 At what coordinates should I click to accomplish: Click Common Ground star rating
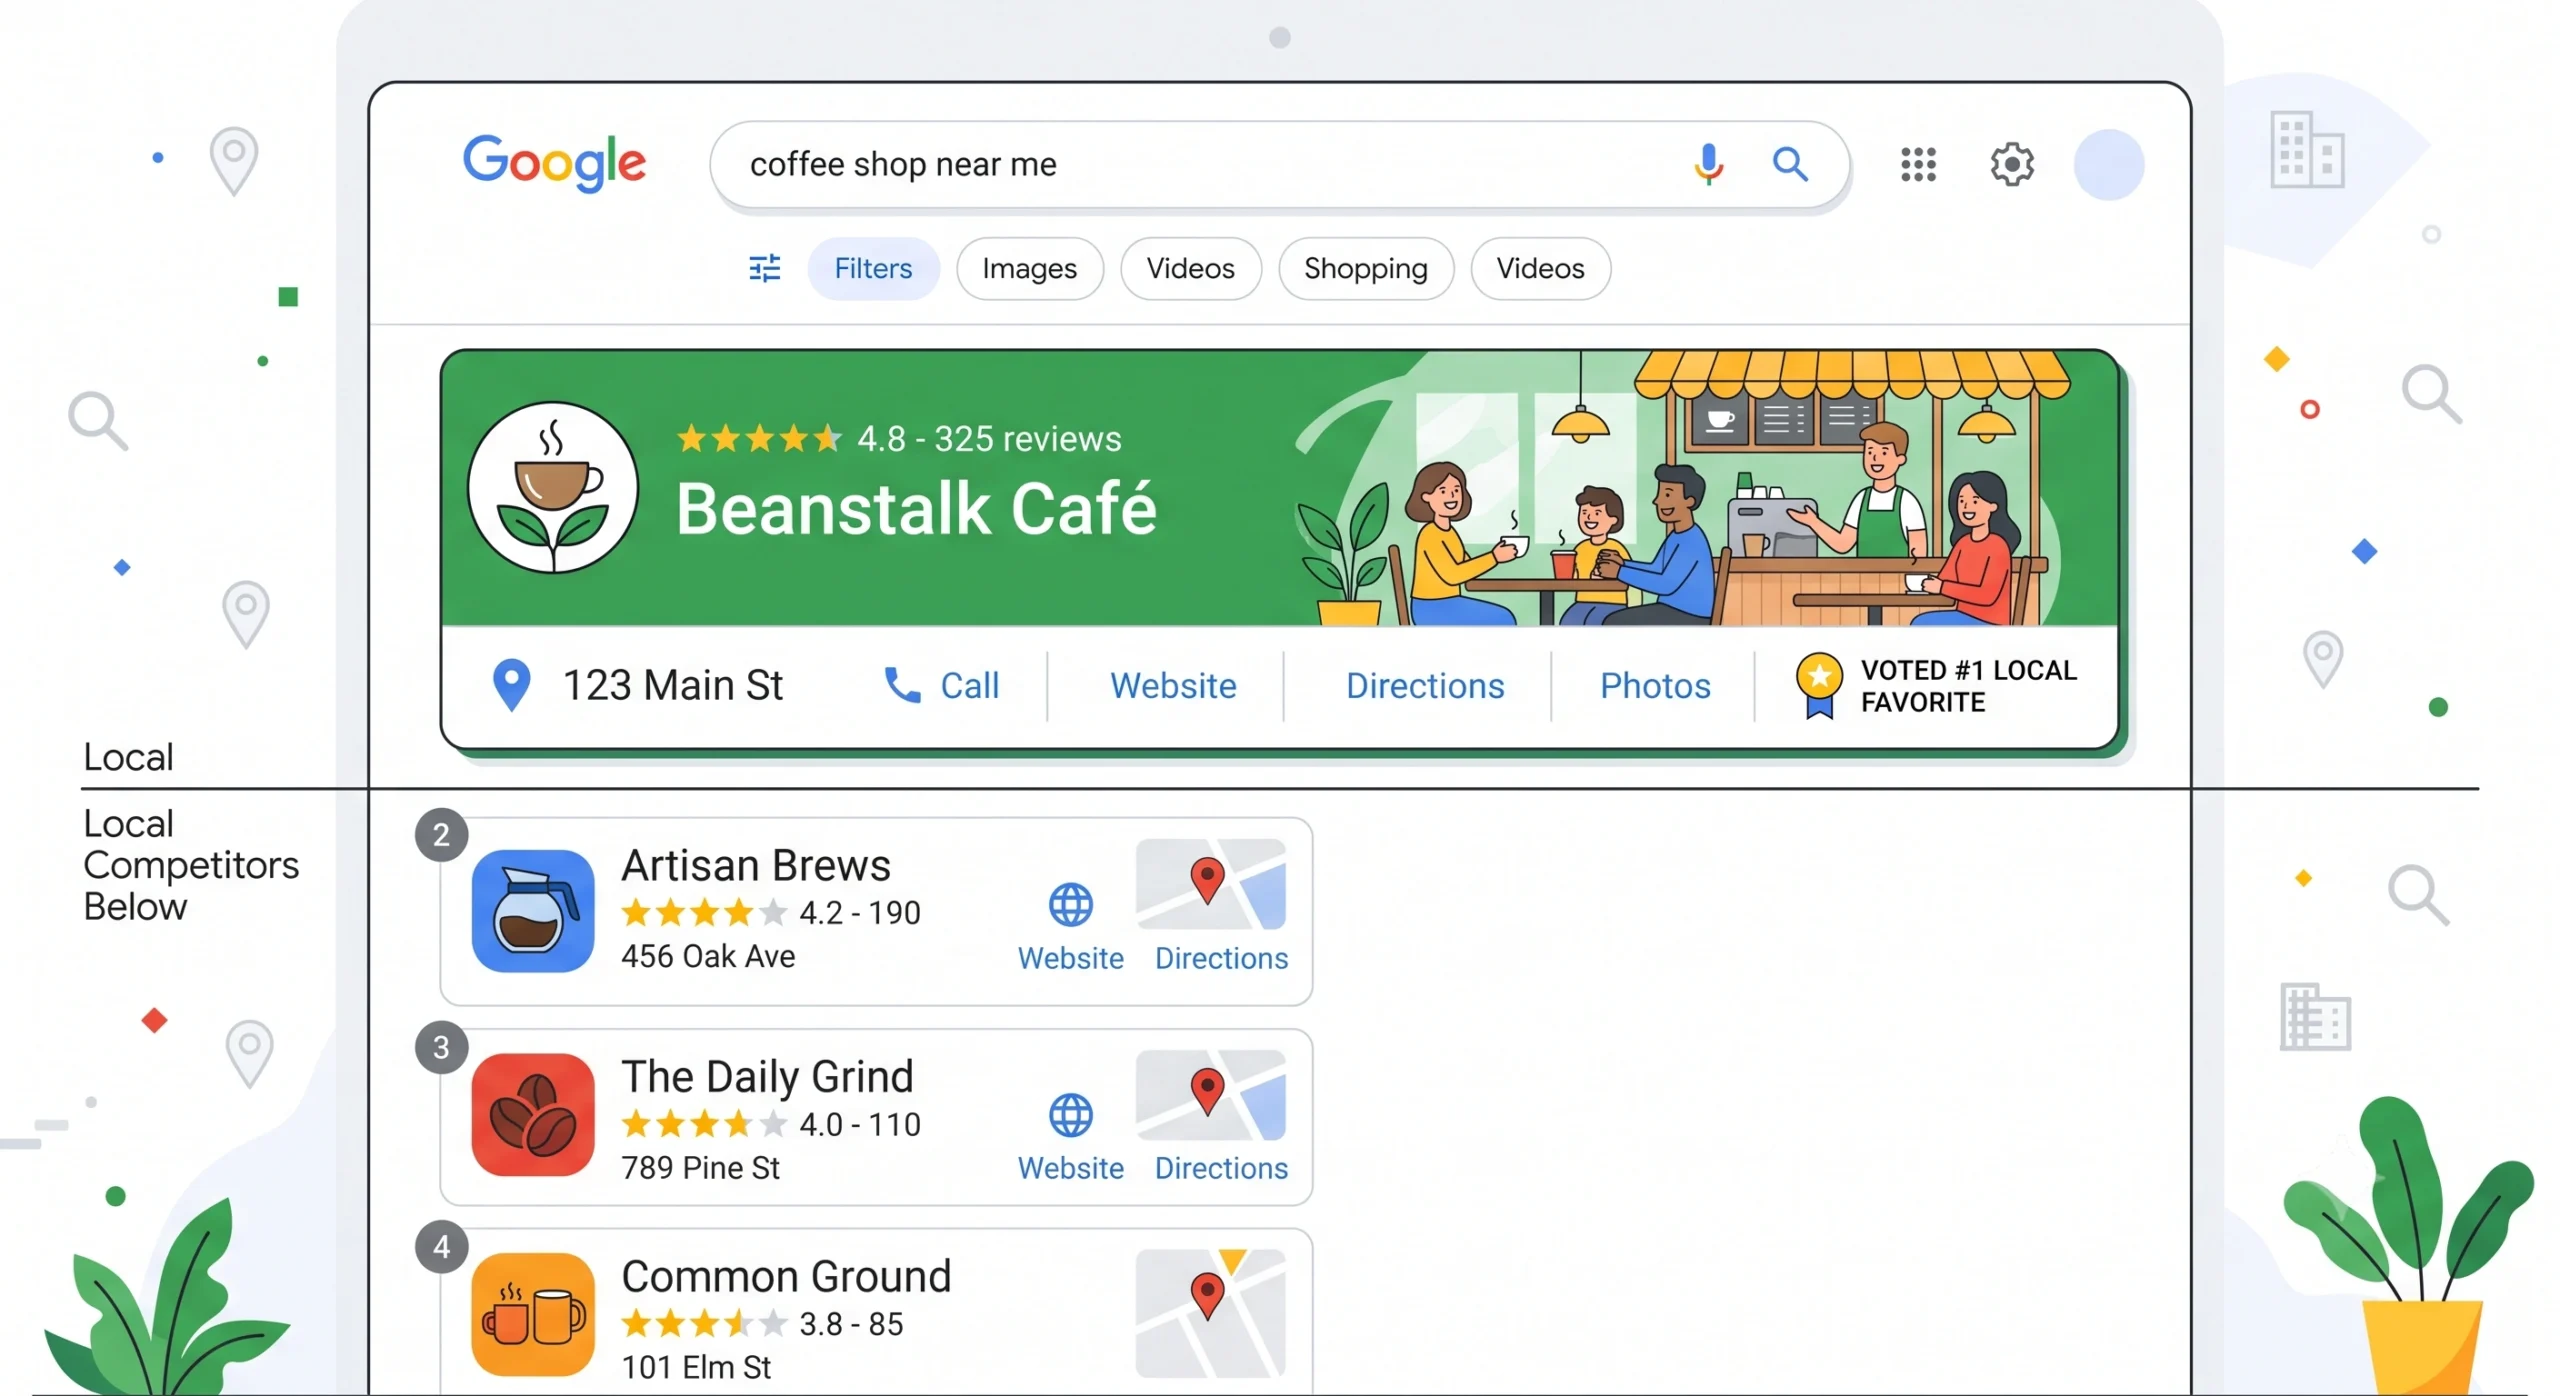704,1324
